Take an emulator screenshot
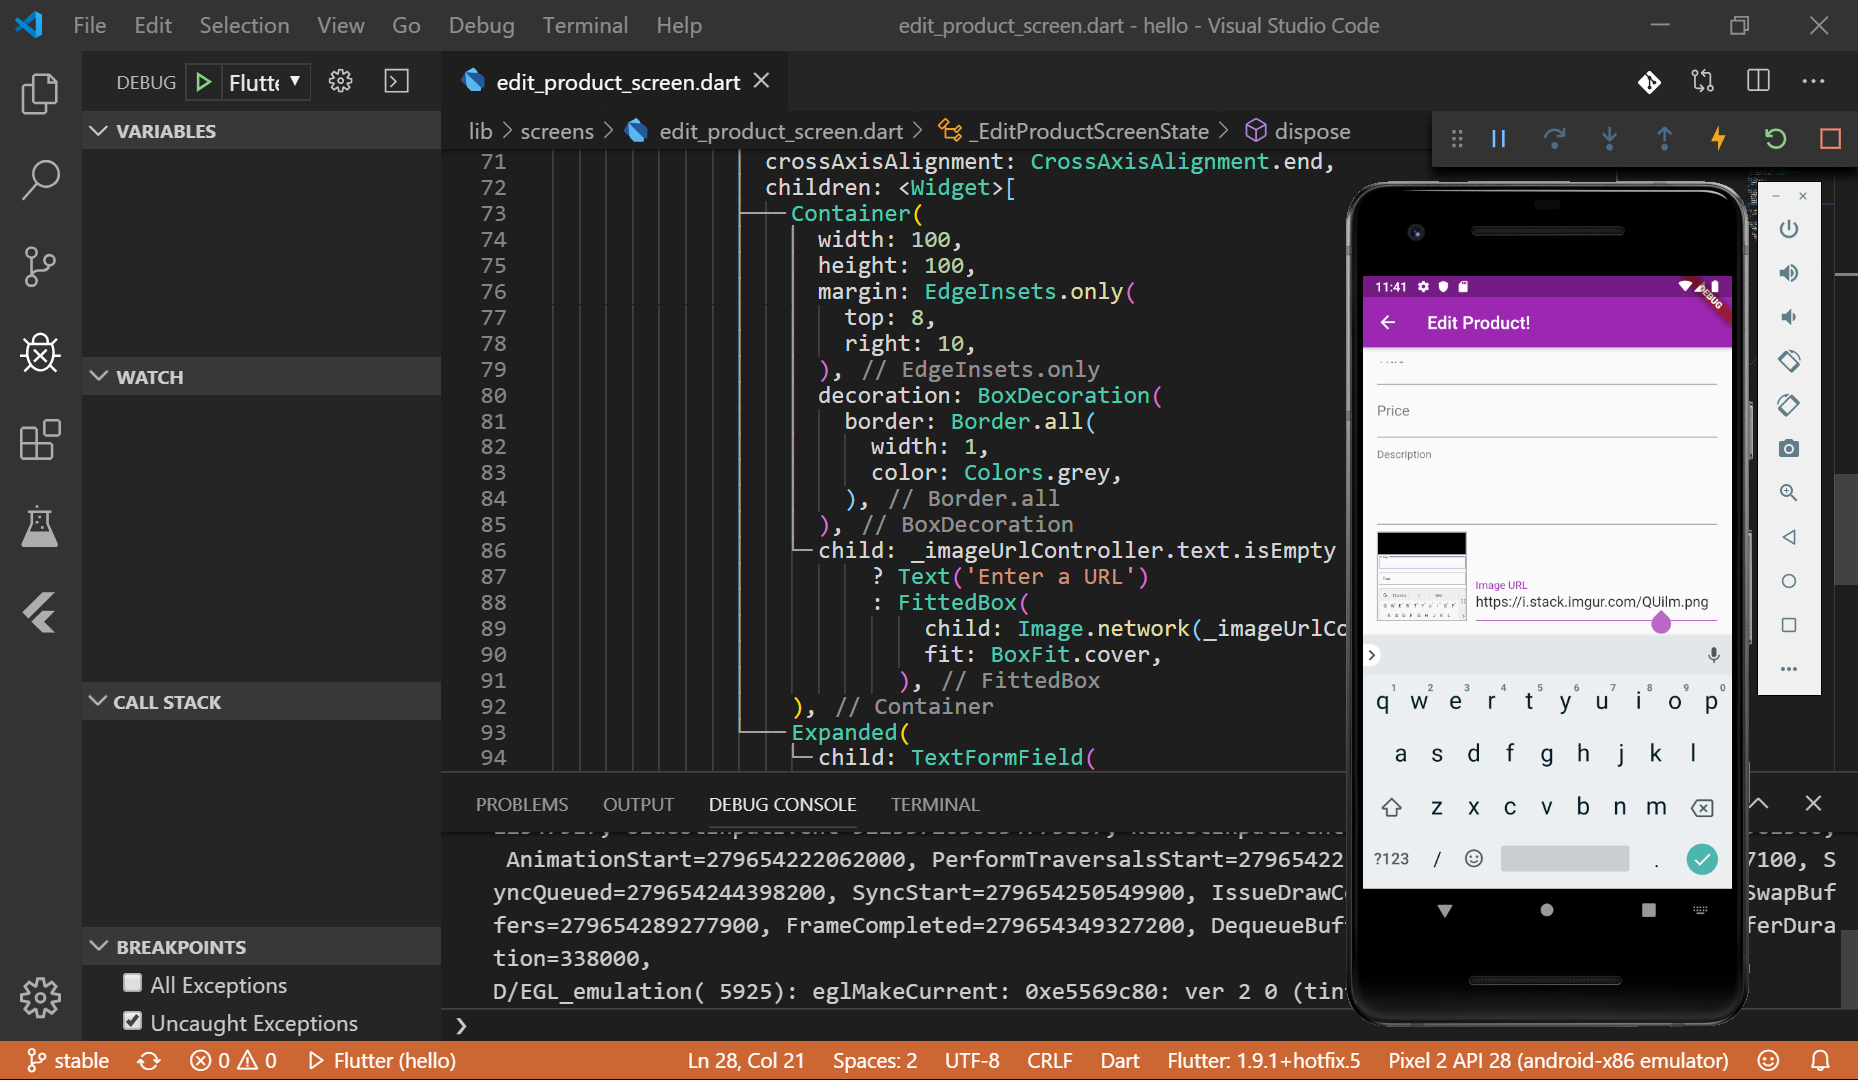The height and width of the screenshot is (1080, 1858). coord(1789,449)
